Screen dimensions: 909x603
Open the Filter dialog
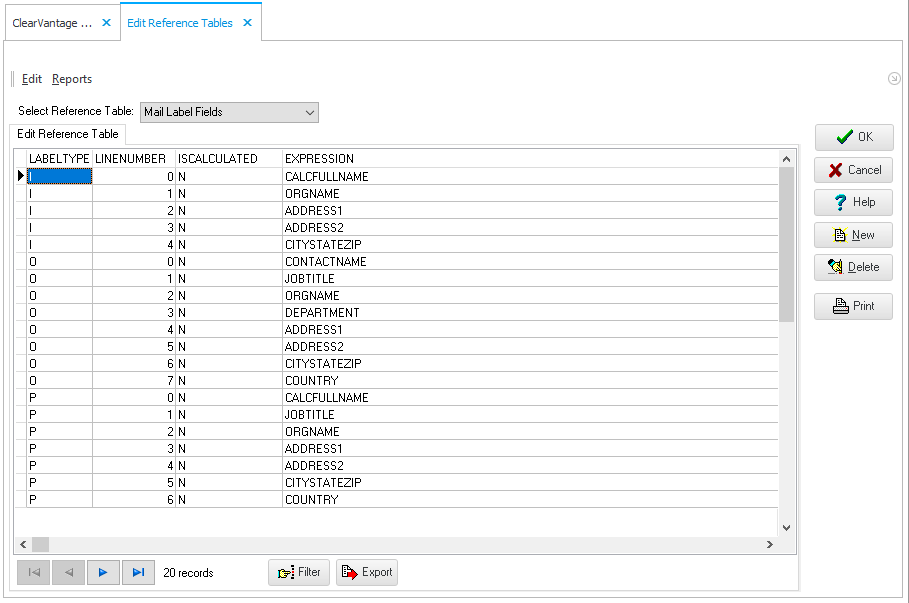299,572
